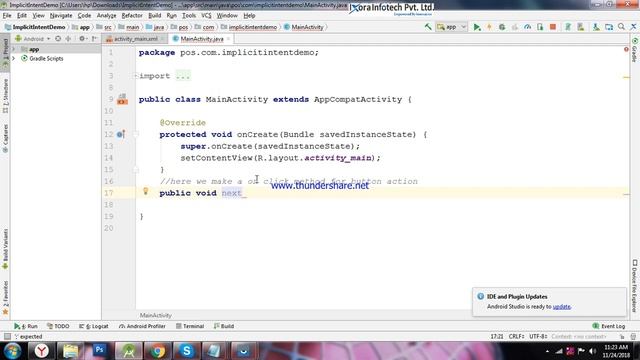Open File Explorer from taskbar
This screenshot has height=360, width=640.
point(70,350)
